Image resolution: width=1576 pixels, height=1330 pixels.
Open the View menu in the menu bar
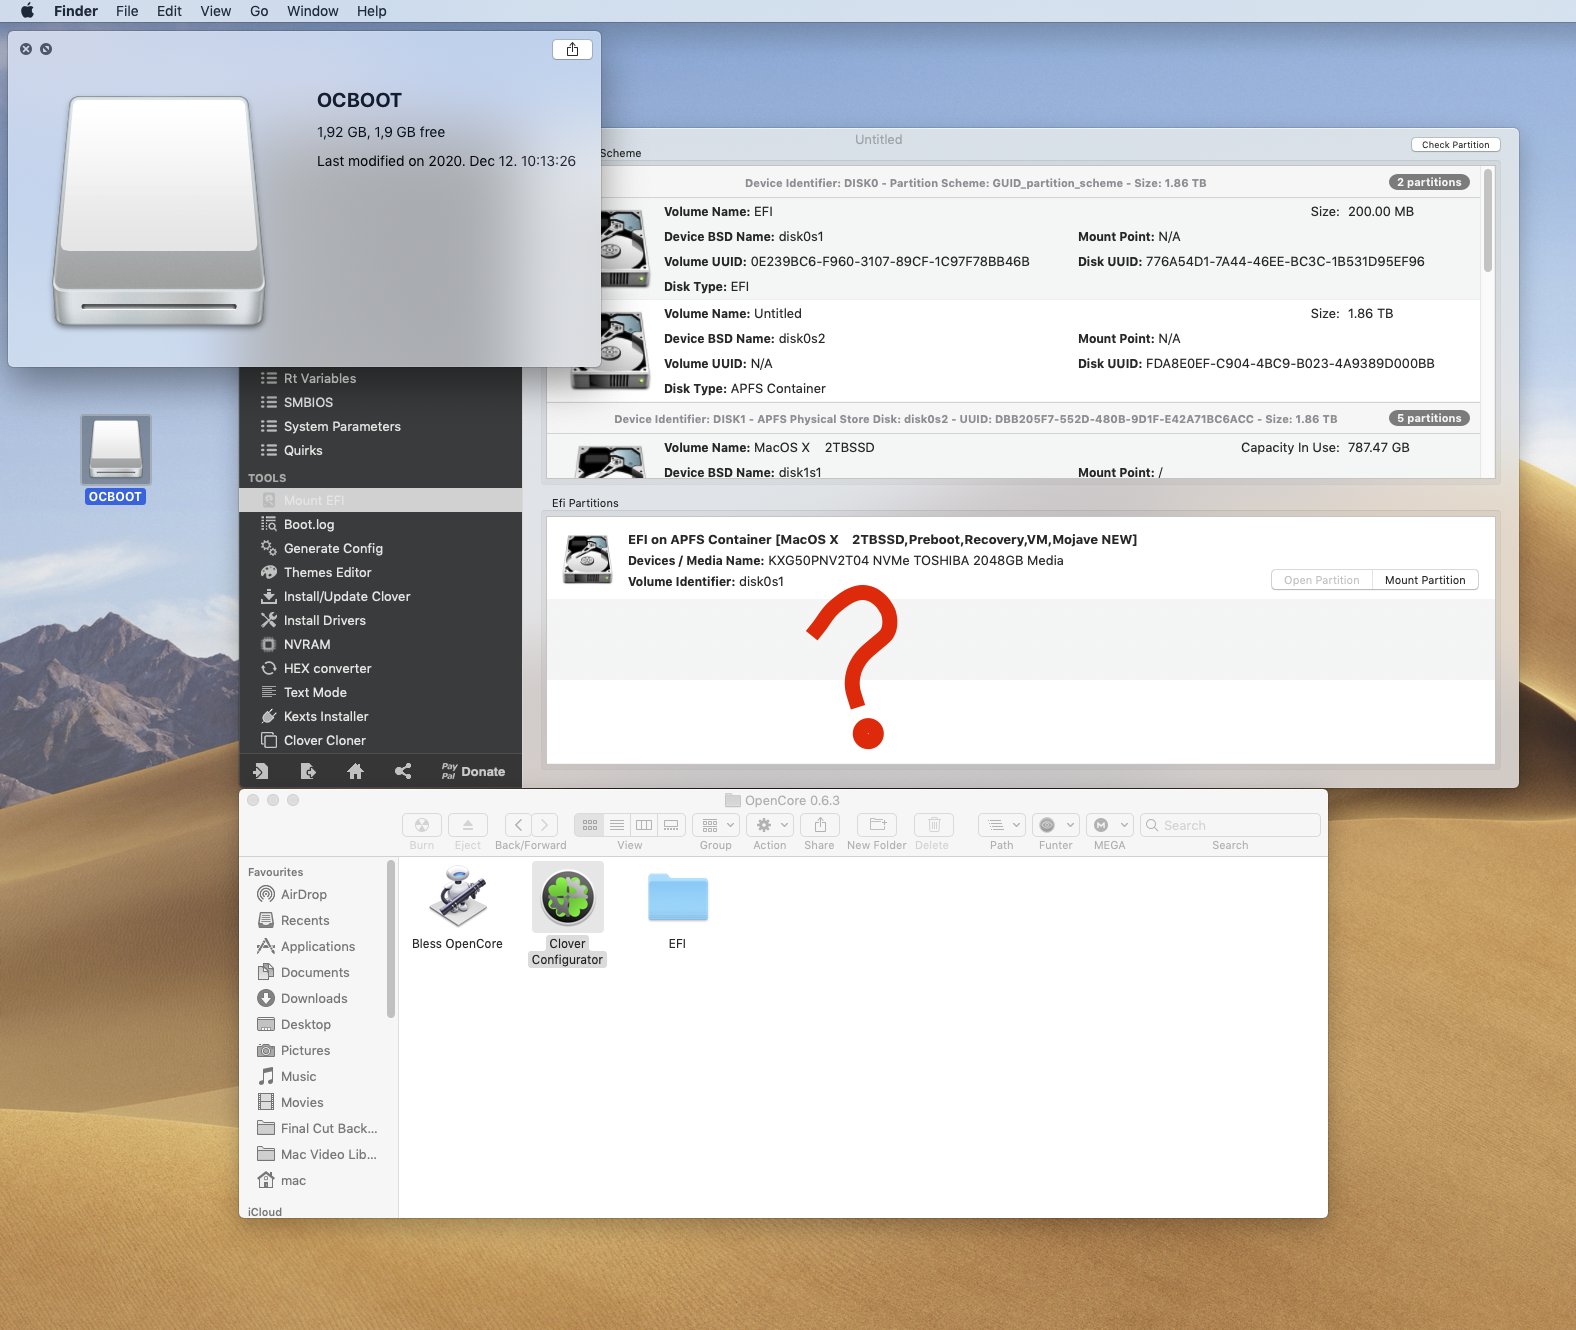pyautogui.click(x=215, y=11)
